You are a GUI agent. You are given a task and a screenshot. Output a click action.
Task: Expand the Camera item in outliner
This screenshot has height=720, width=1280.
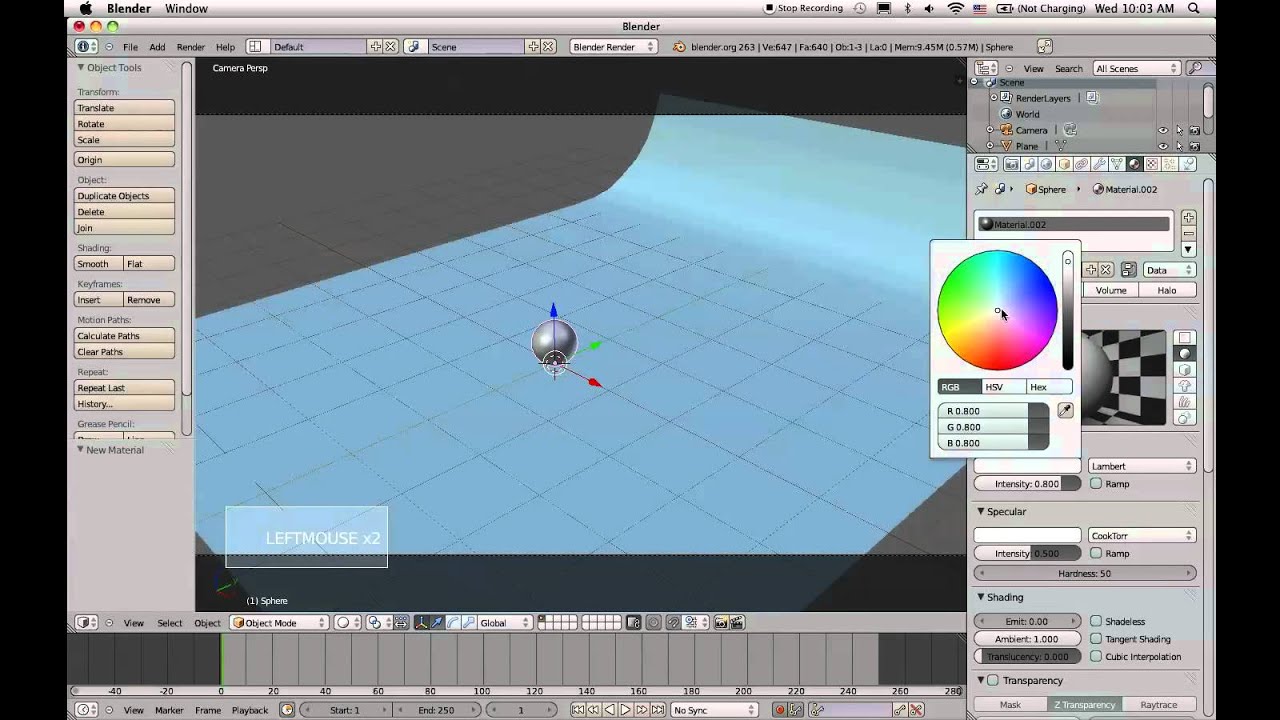(990, 130)
